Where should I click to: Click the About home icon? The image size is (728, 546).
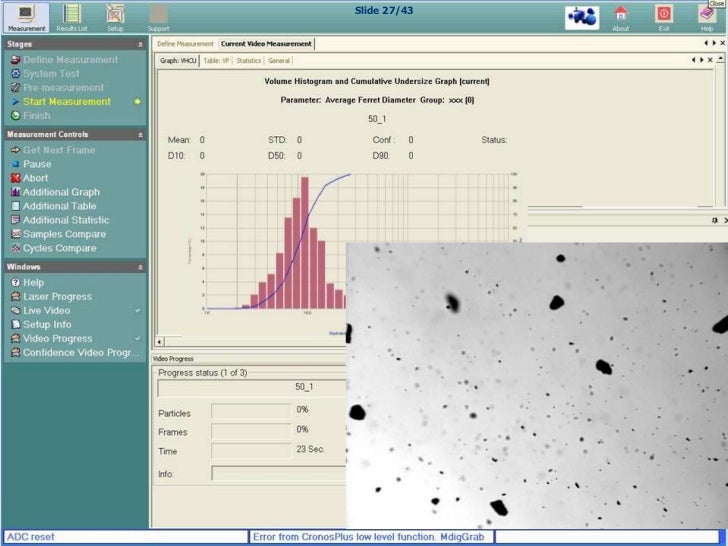pos(620,15)
